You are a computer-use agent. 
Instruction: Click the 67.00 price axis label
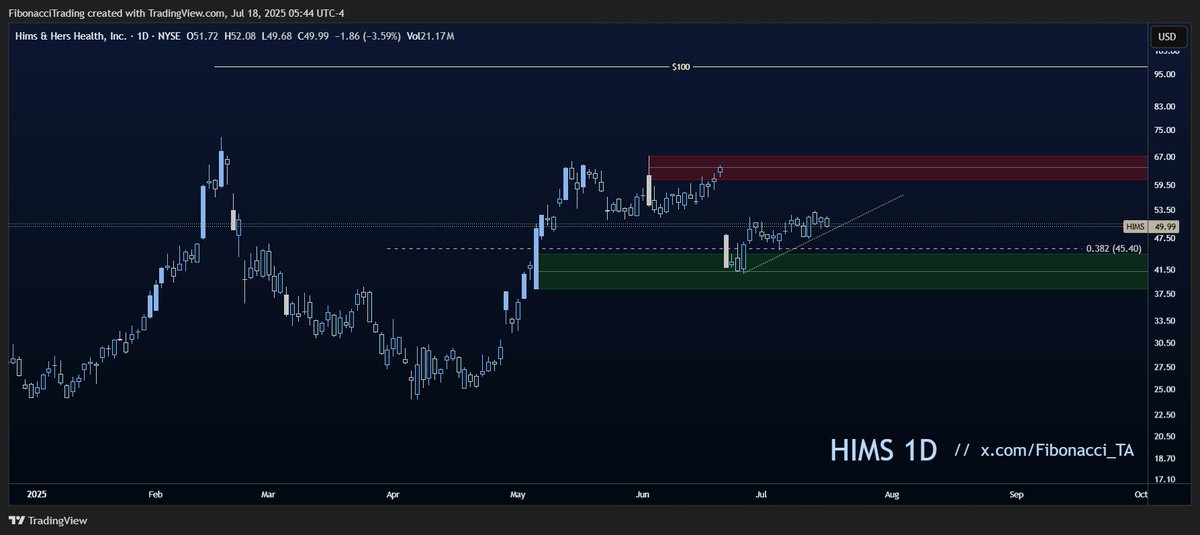click(x=1163, y=157)
